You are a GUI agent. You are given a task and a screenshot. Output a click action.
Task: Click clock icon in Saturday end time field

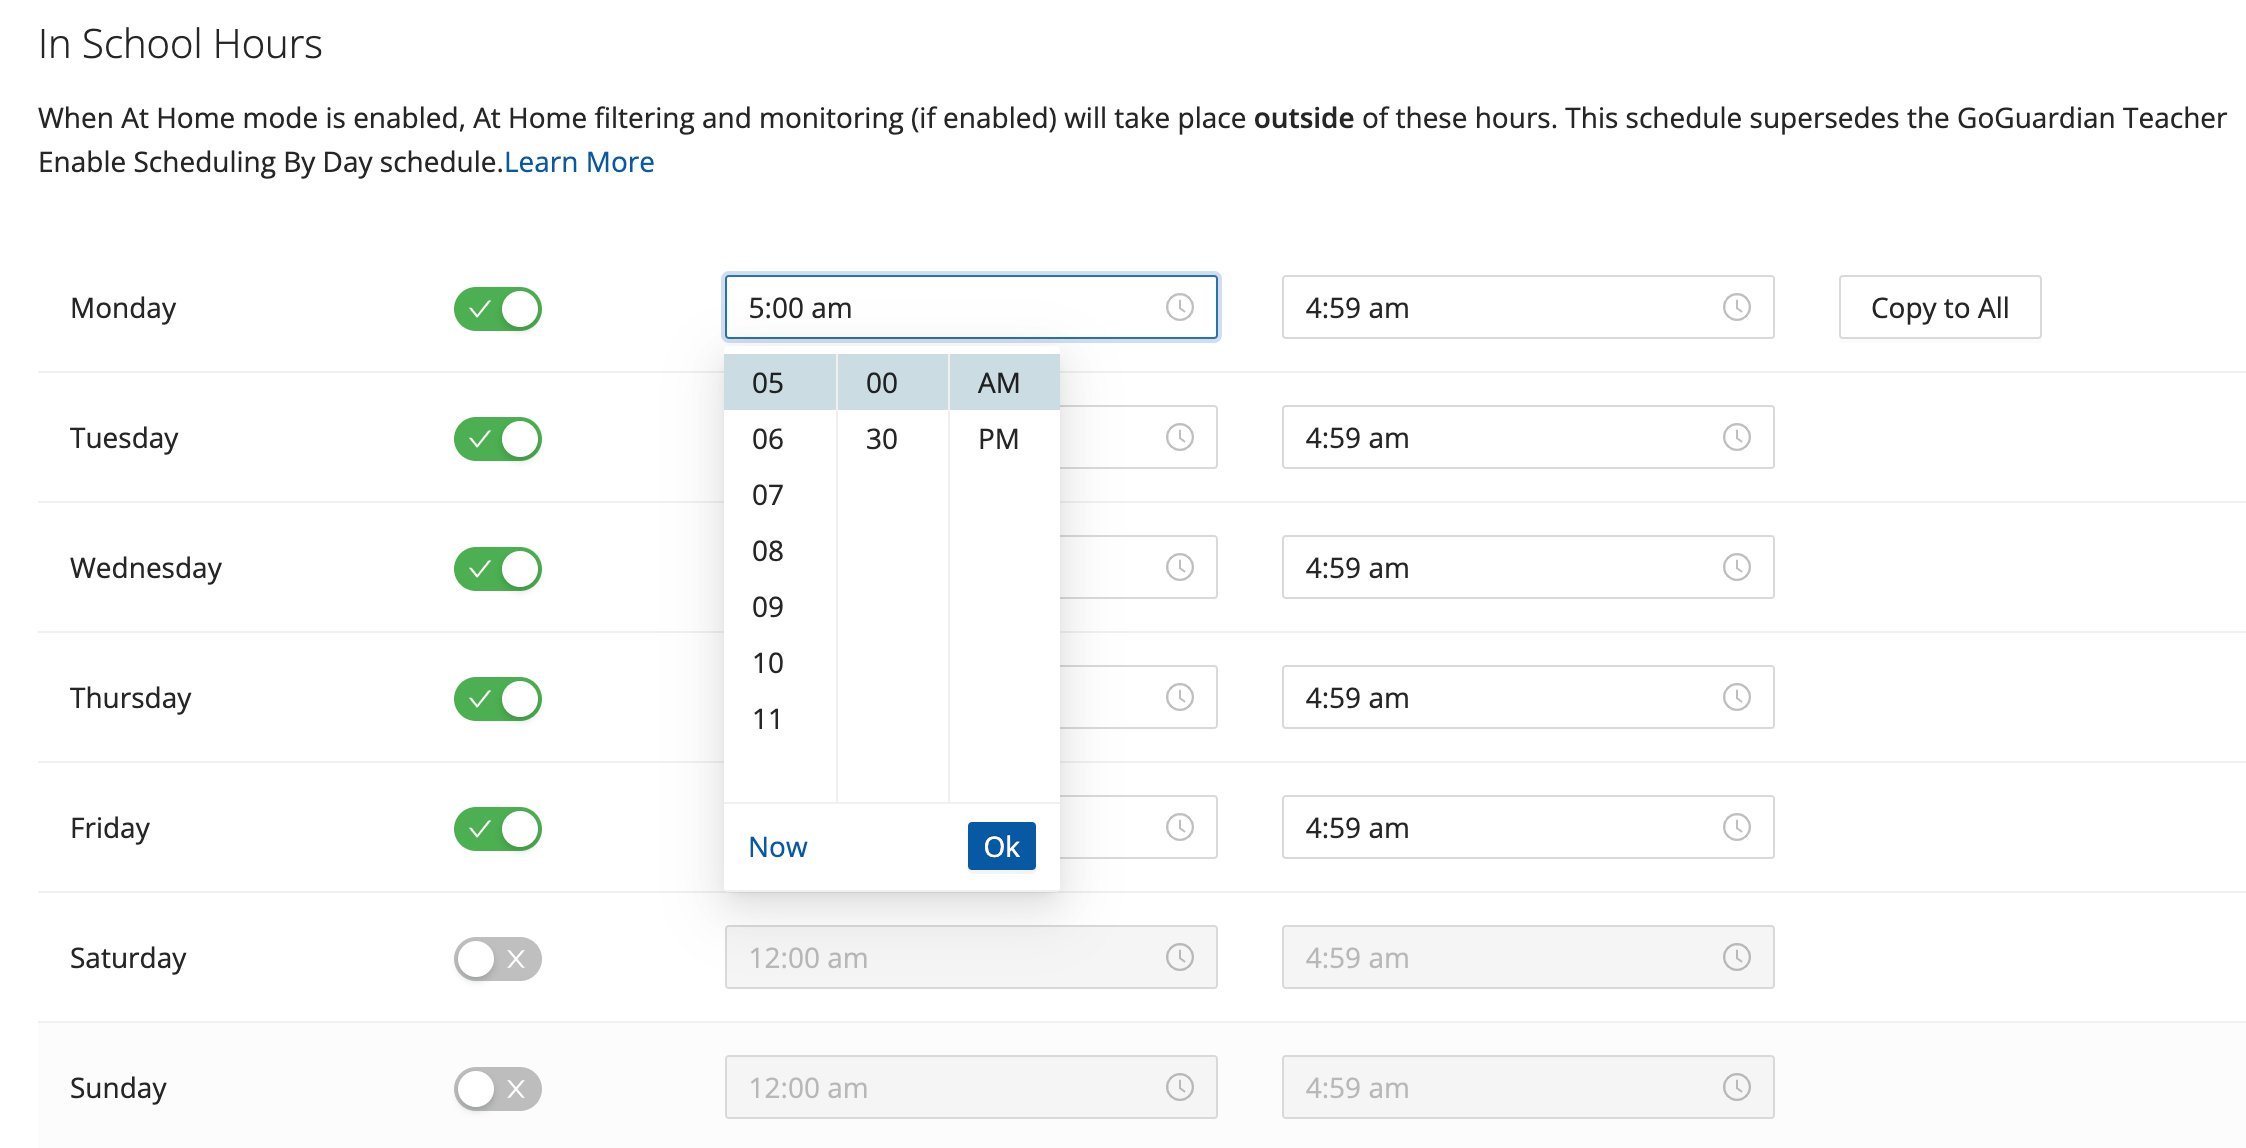point(1737,957)
